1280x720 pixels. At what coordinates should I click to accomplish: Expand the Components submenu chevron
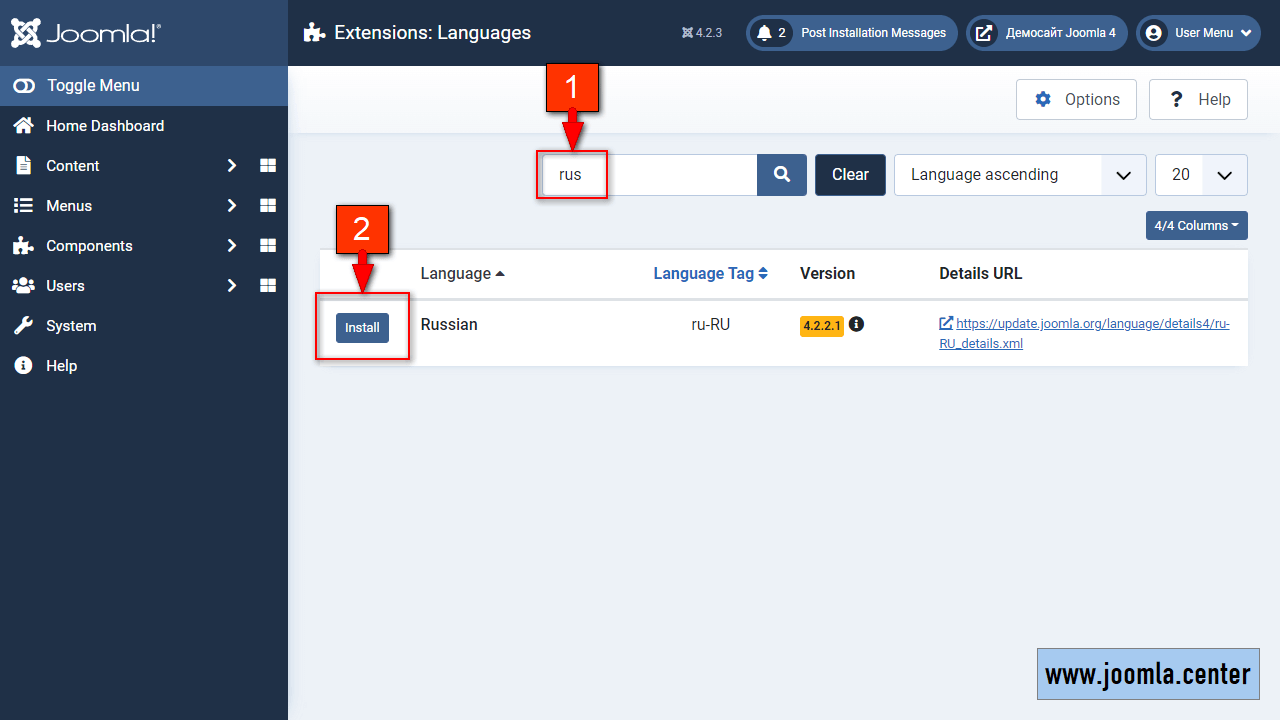click(232, 246)
